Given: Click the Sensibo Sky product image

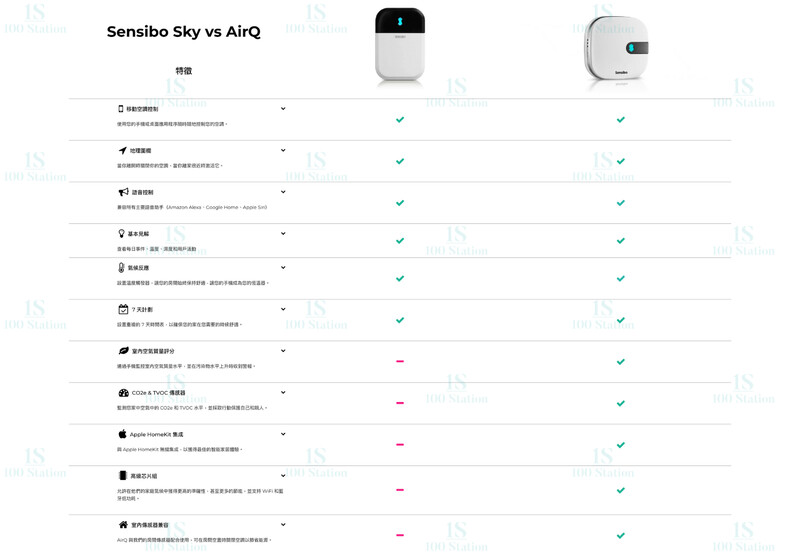Looking at the screenshot, I should pyautogui.click(x=399, y=44).
